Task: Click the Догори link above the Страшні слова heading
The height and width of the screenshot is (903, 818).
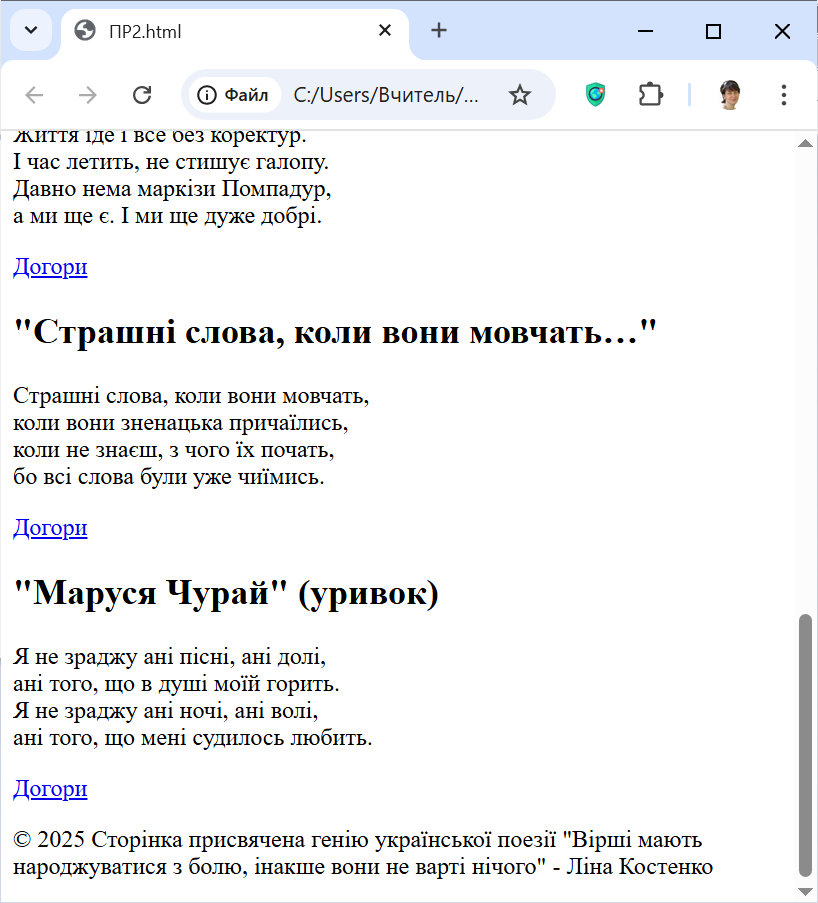Action: click(x=50, y=267)
